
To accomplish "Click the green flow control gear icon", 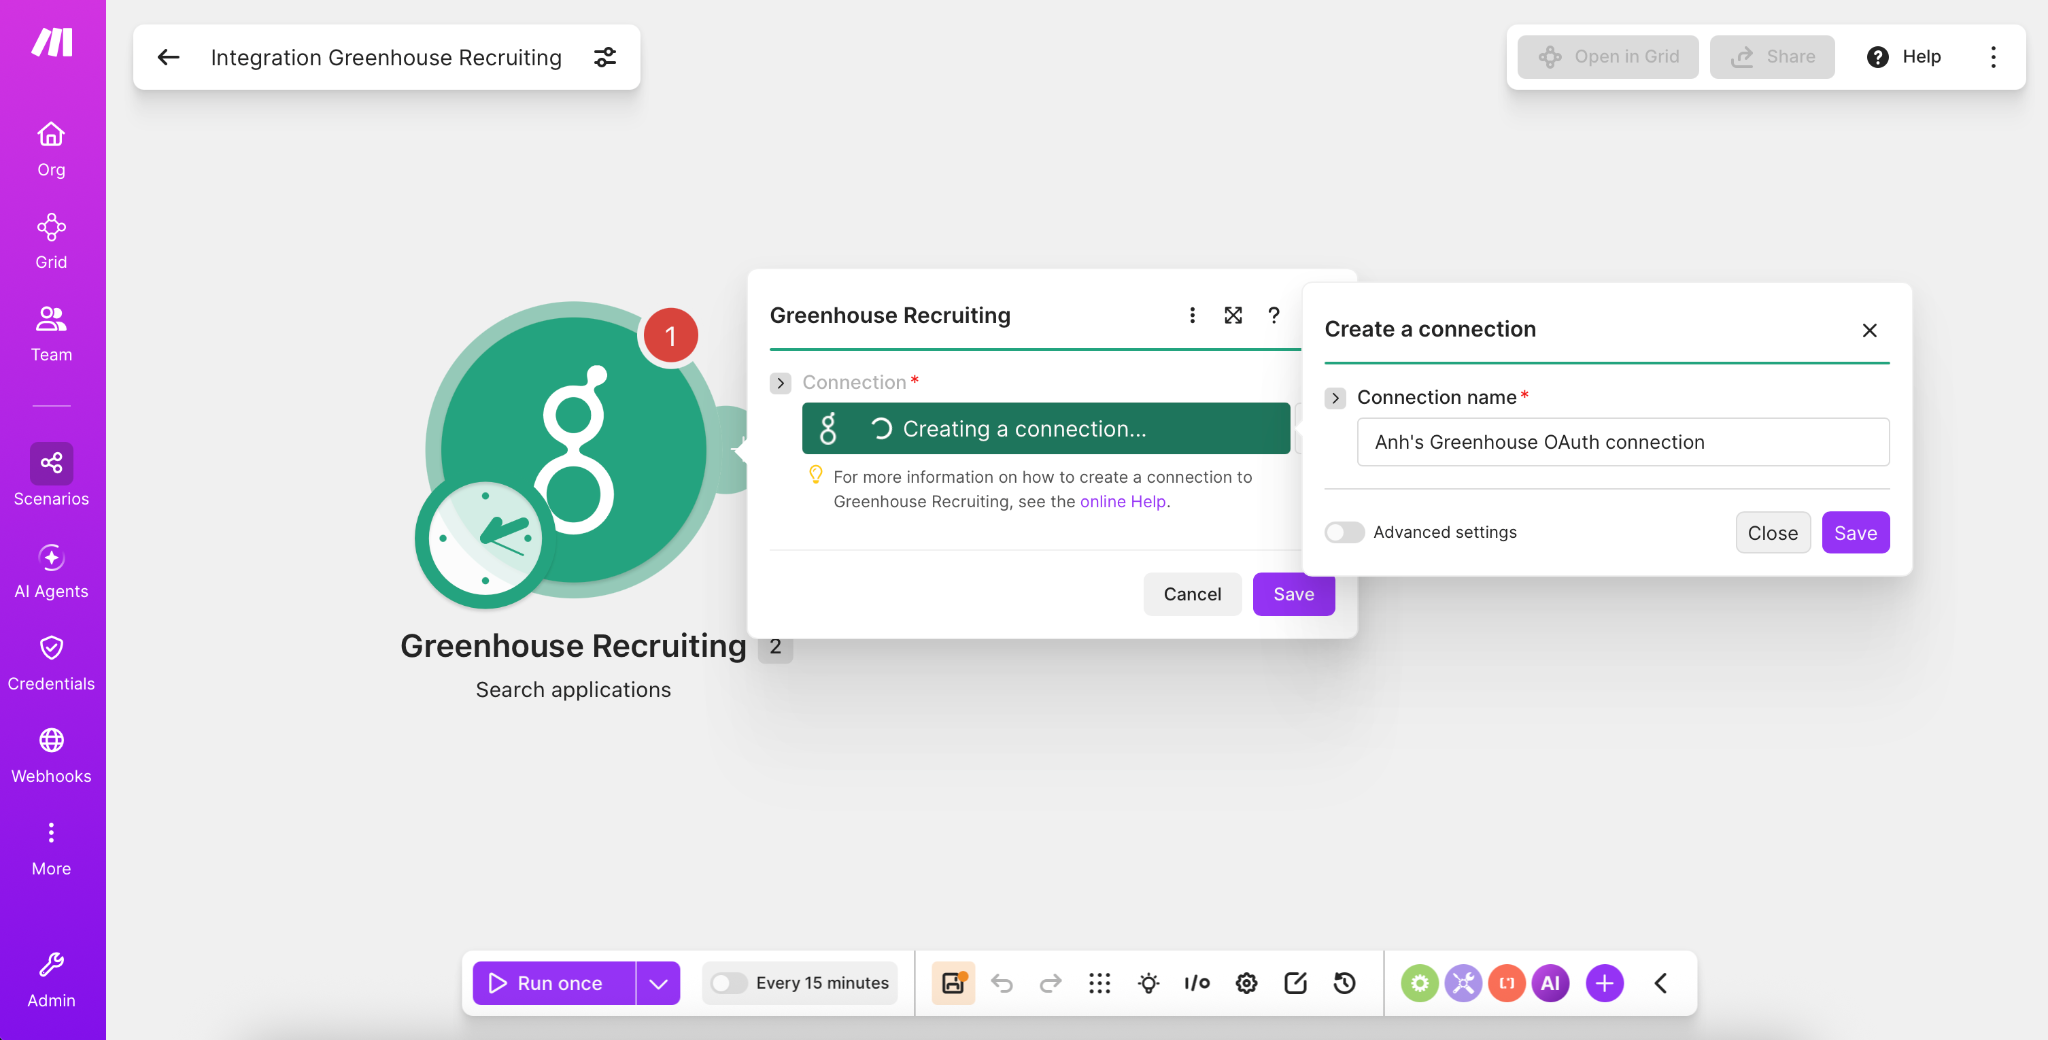I will tap(1420, 983).
